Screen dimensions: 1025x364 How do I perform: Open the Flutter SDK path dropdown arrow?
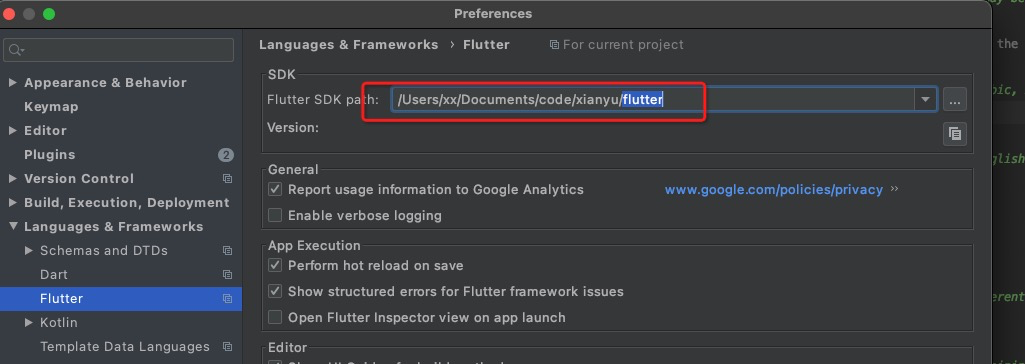point(925,100)
